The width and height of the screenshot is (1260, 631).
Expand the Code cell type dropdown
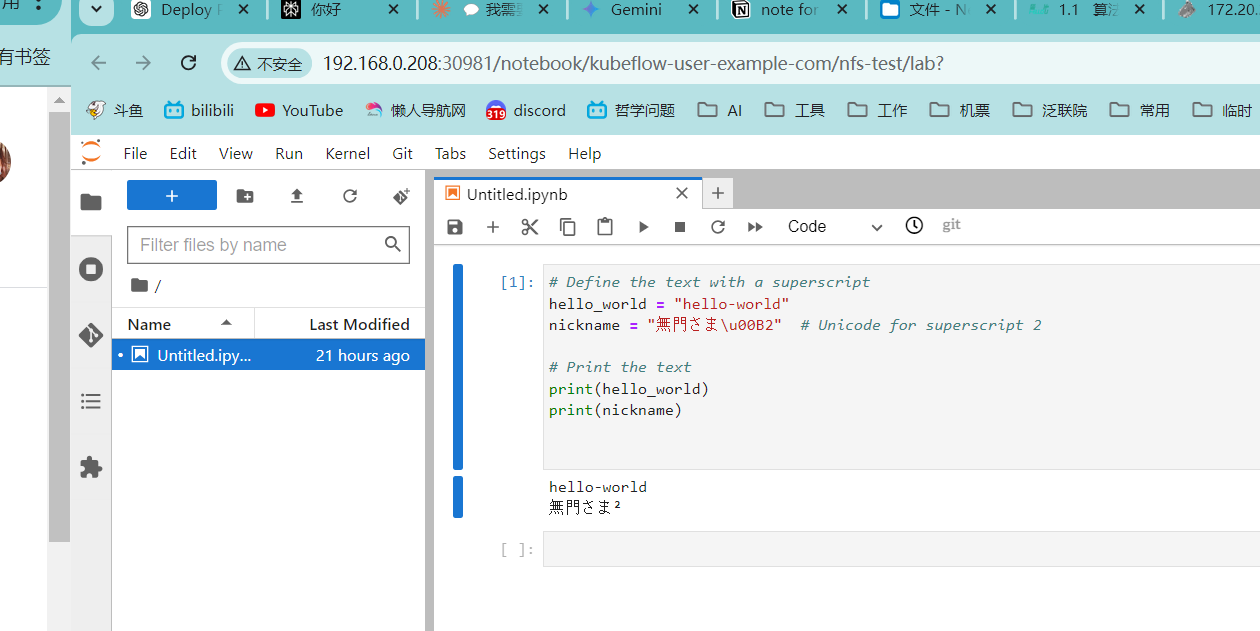click(835, 227)
